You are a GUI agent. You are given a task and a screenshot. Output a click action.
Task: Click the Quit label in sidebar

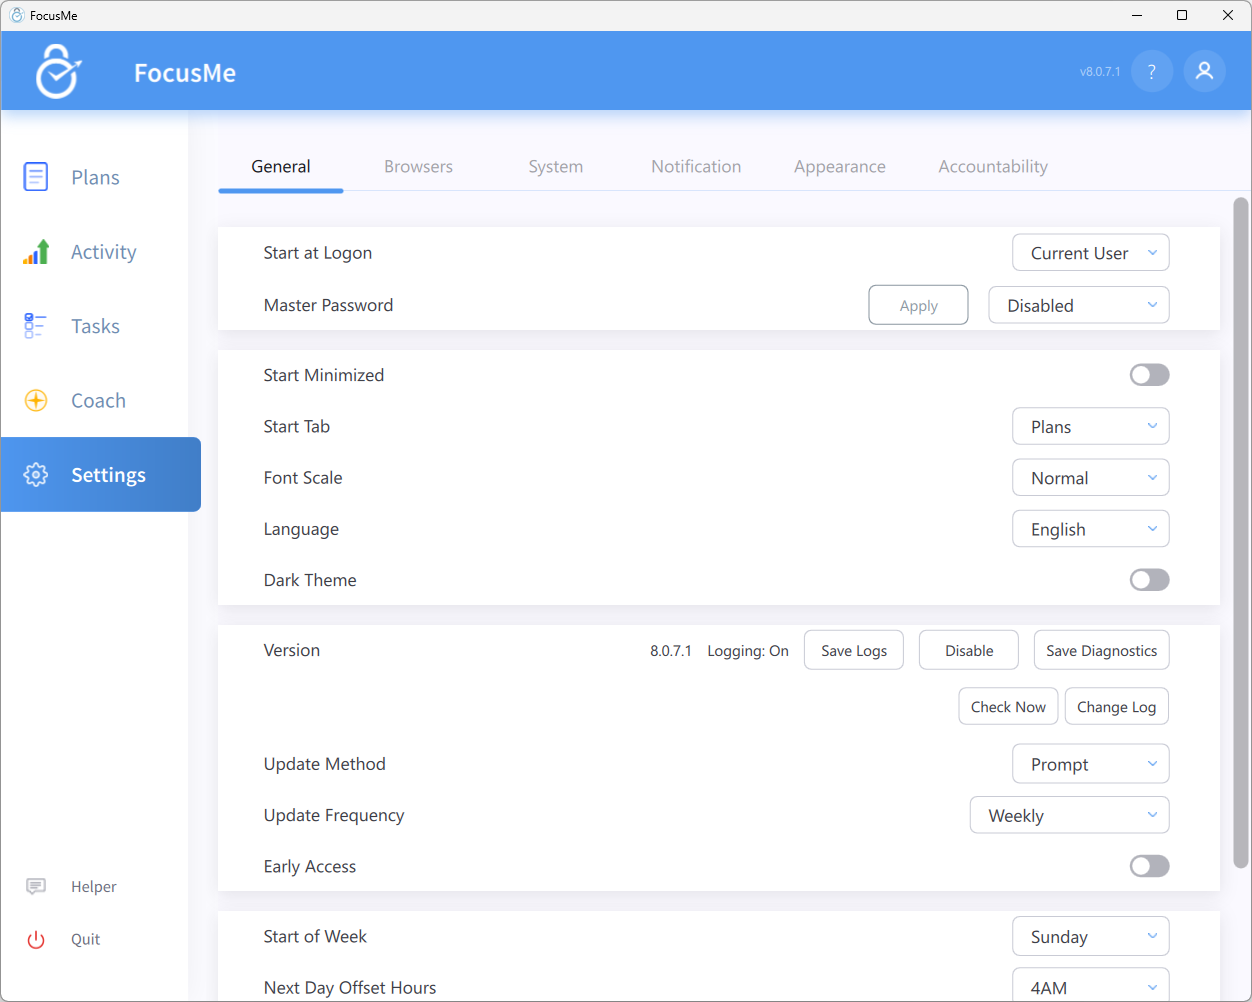coord(86,940)
